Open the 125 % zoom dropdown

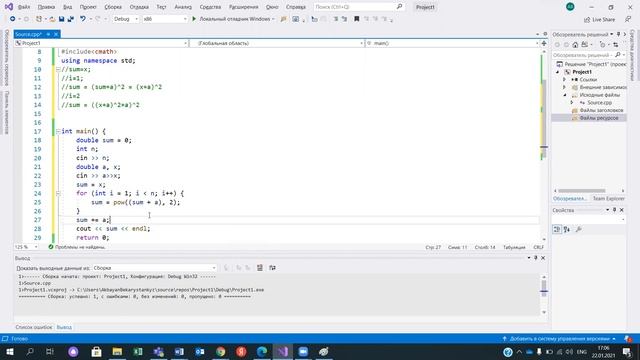(26, 247)
